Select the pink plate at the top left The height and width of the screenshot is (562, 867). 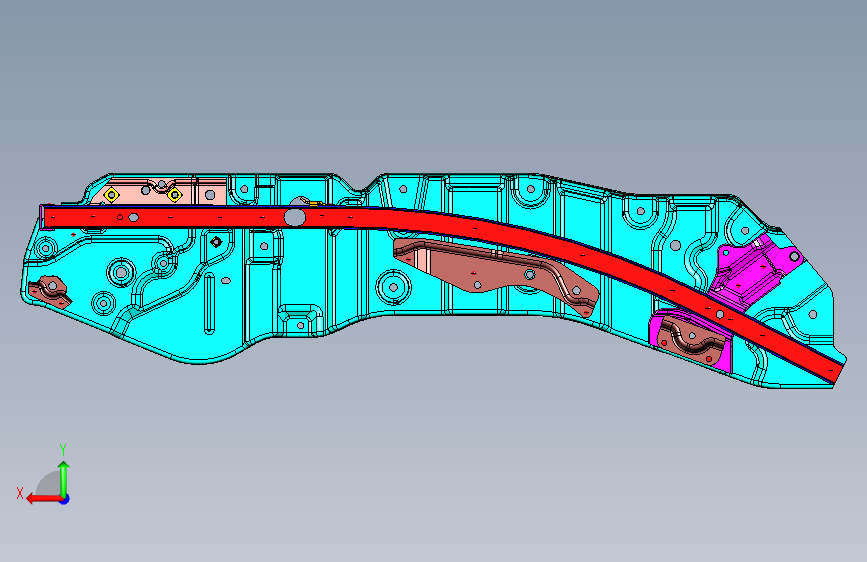160,191
